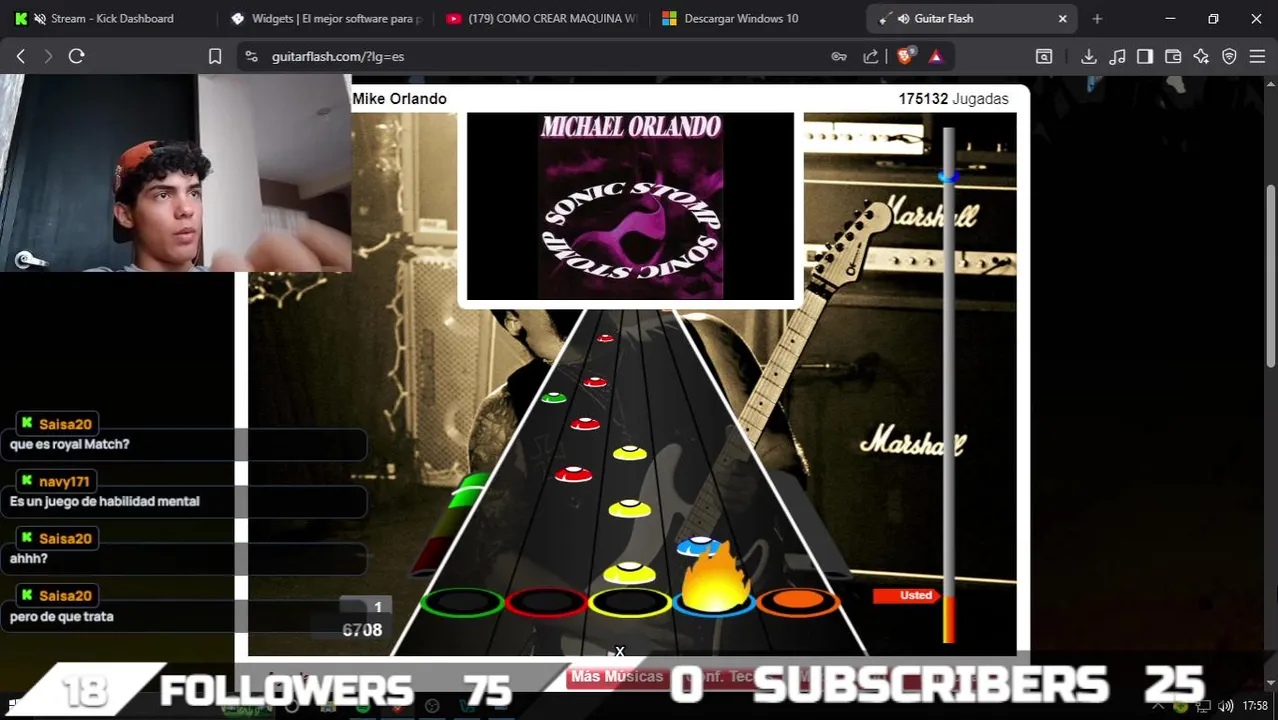Click the flaming blue fret button
This screenshot has height=720, width=1278.
click(714, 598)
